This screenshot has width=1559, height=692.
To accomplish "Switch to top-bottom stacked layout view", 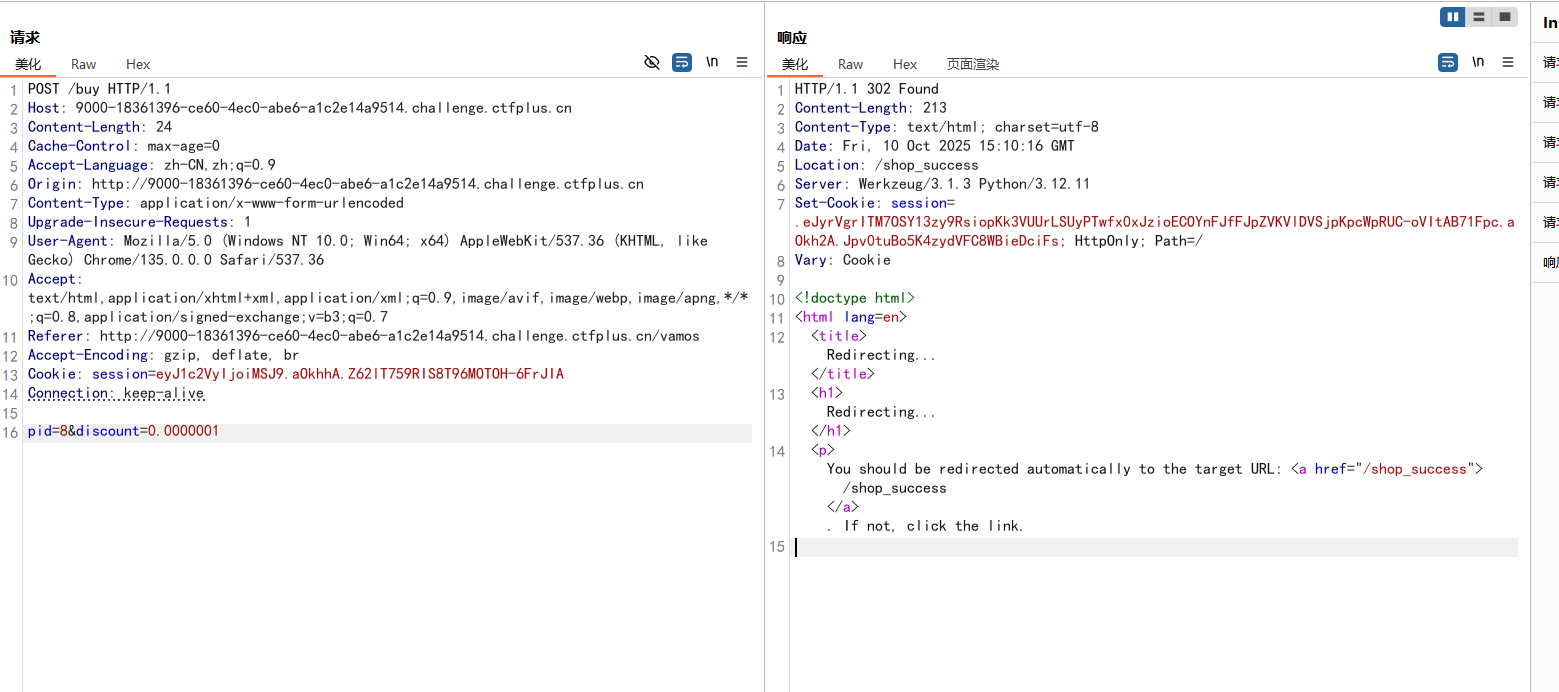I will click(1478, 17).
